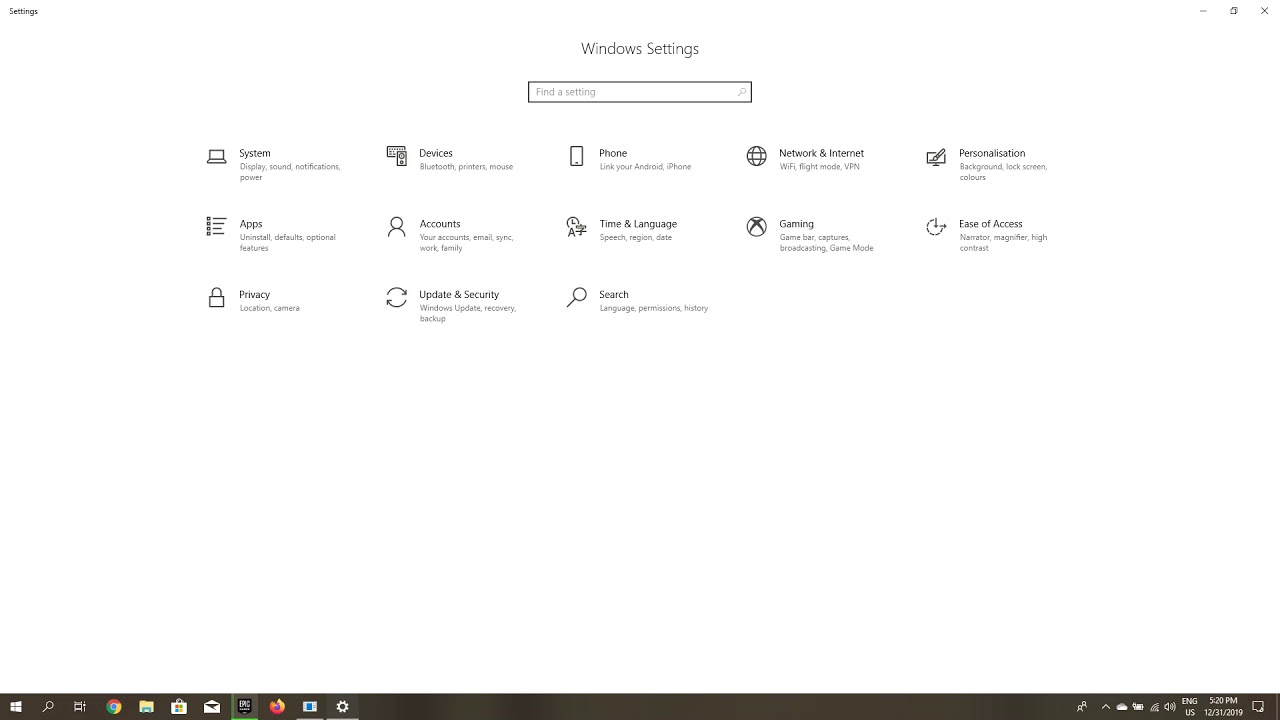Open OneDrive cloud icon in tray
The width and height of the screenshot is (1280, 720).
(x=1122, y=707)
